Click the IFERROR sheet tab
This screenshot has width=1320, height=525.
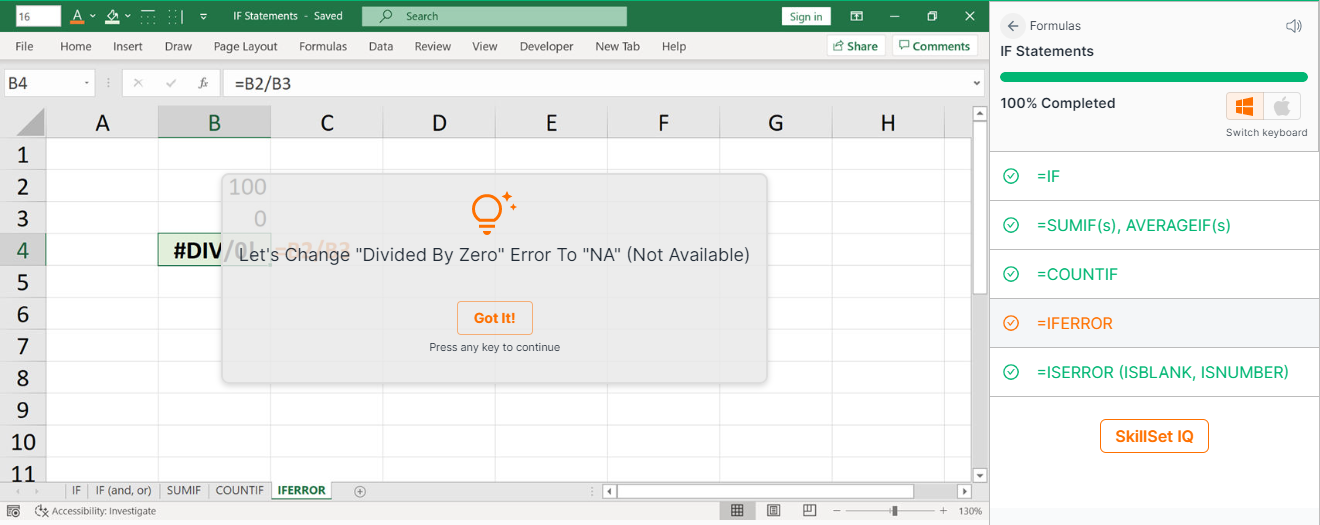[301, 491]
